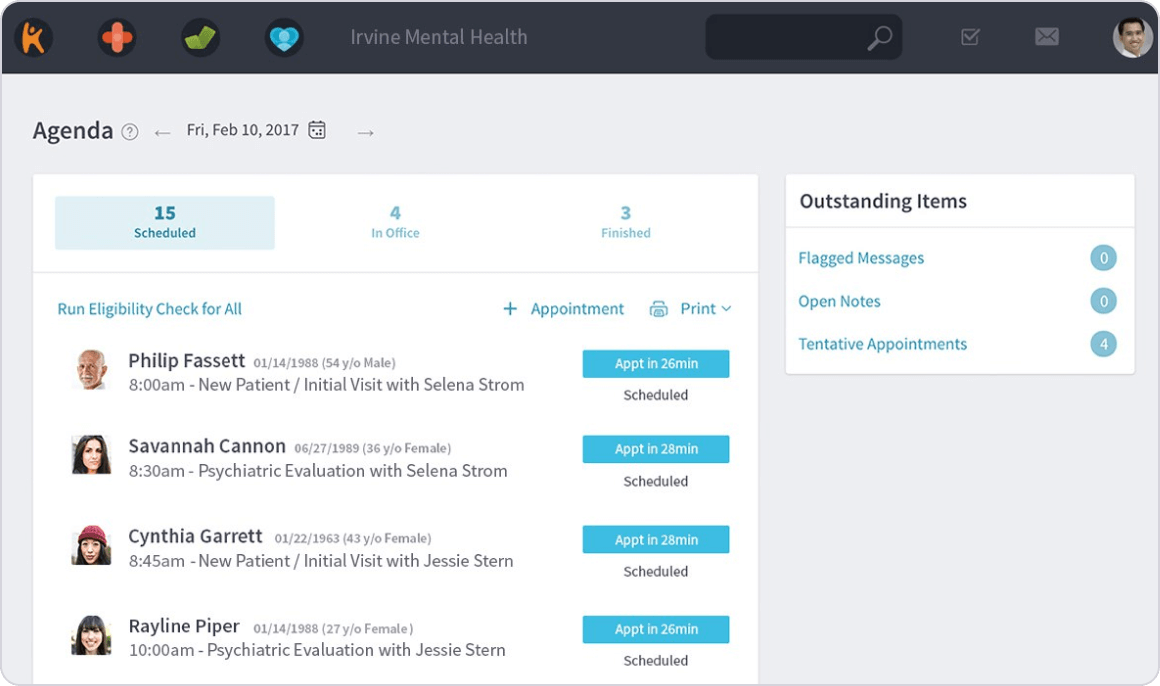Switch to the 4 In Office tab
The image size is (1160, 686).
(x=395, y=222)
